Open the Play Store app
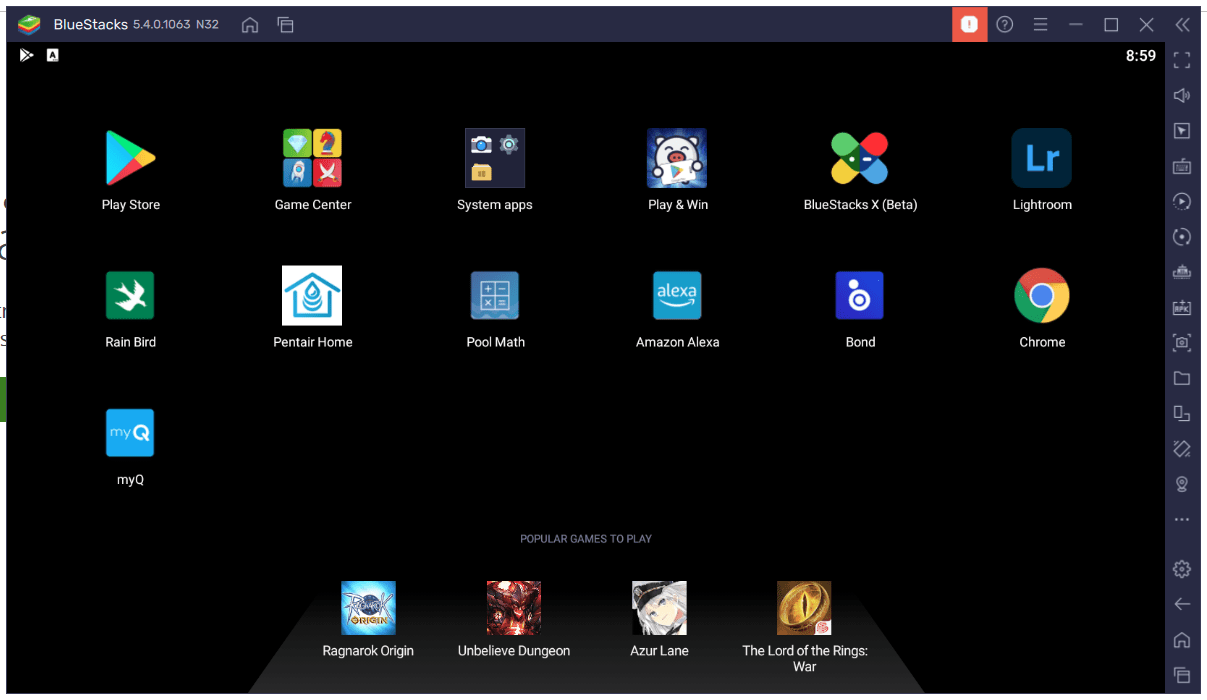Image resolution: width=1207 pixels, height=700 pixels. pyautogui.click(x=131, y=158)
